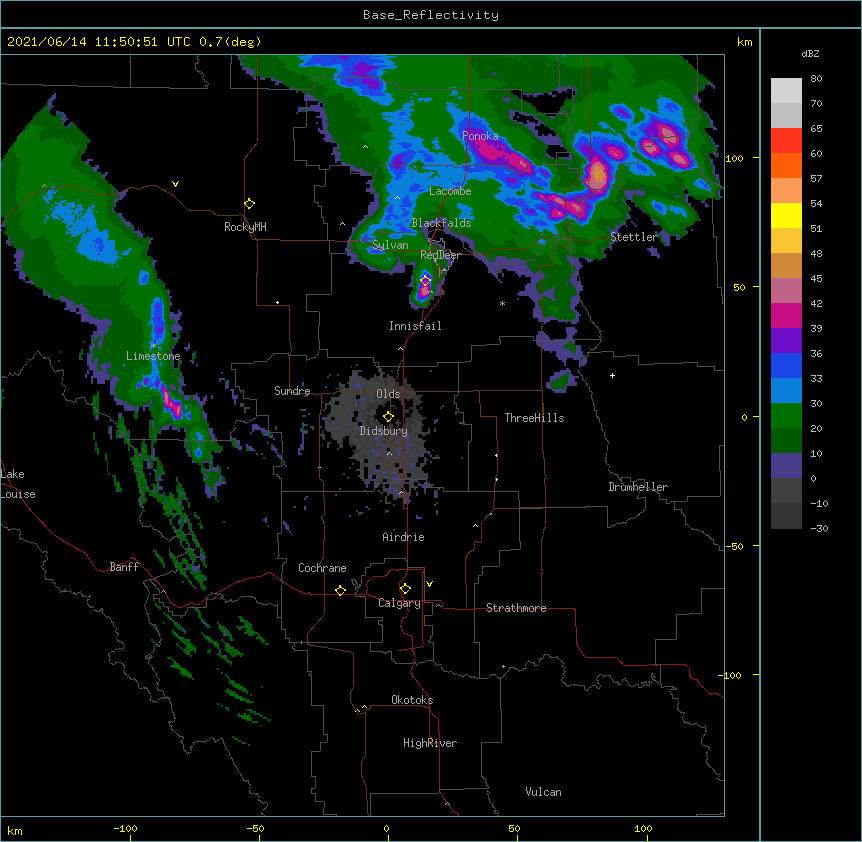Viewport: 862px width, 842px height.
Task: Select the ThreeHills label
Action: [534, 418]
